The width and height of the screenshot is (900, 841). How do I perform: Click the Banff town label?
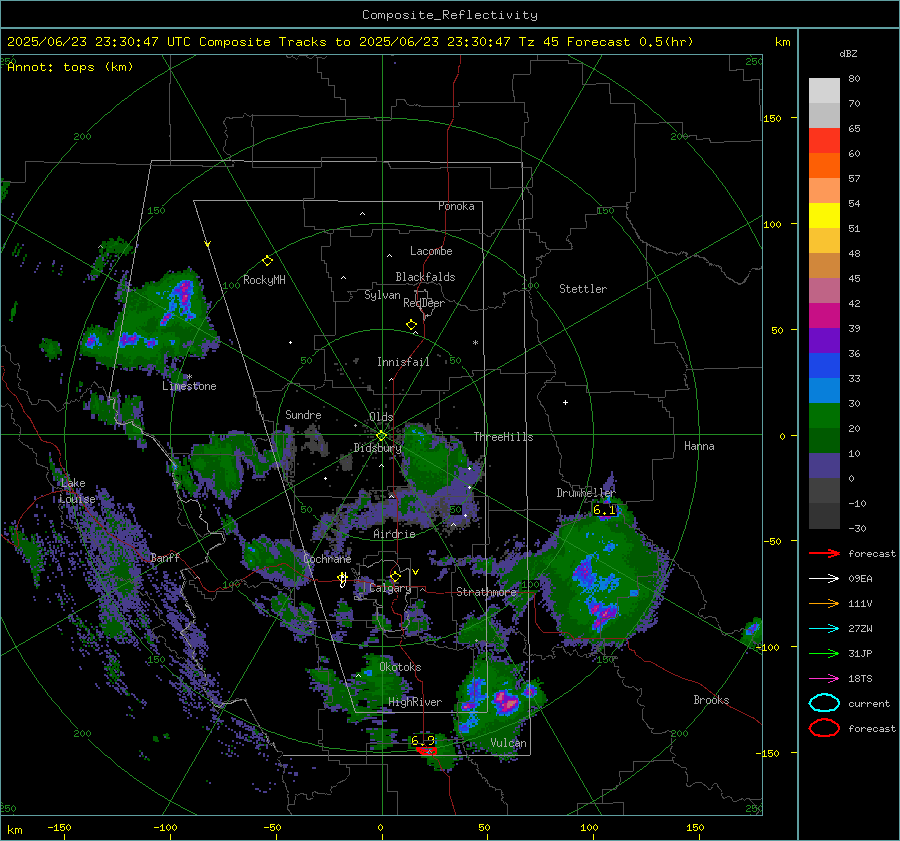[165, 557]
